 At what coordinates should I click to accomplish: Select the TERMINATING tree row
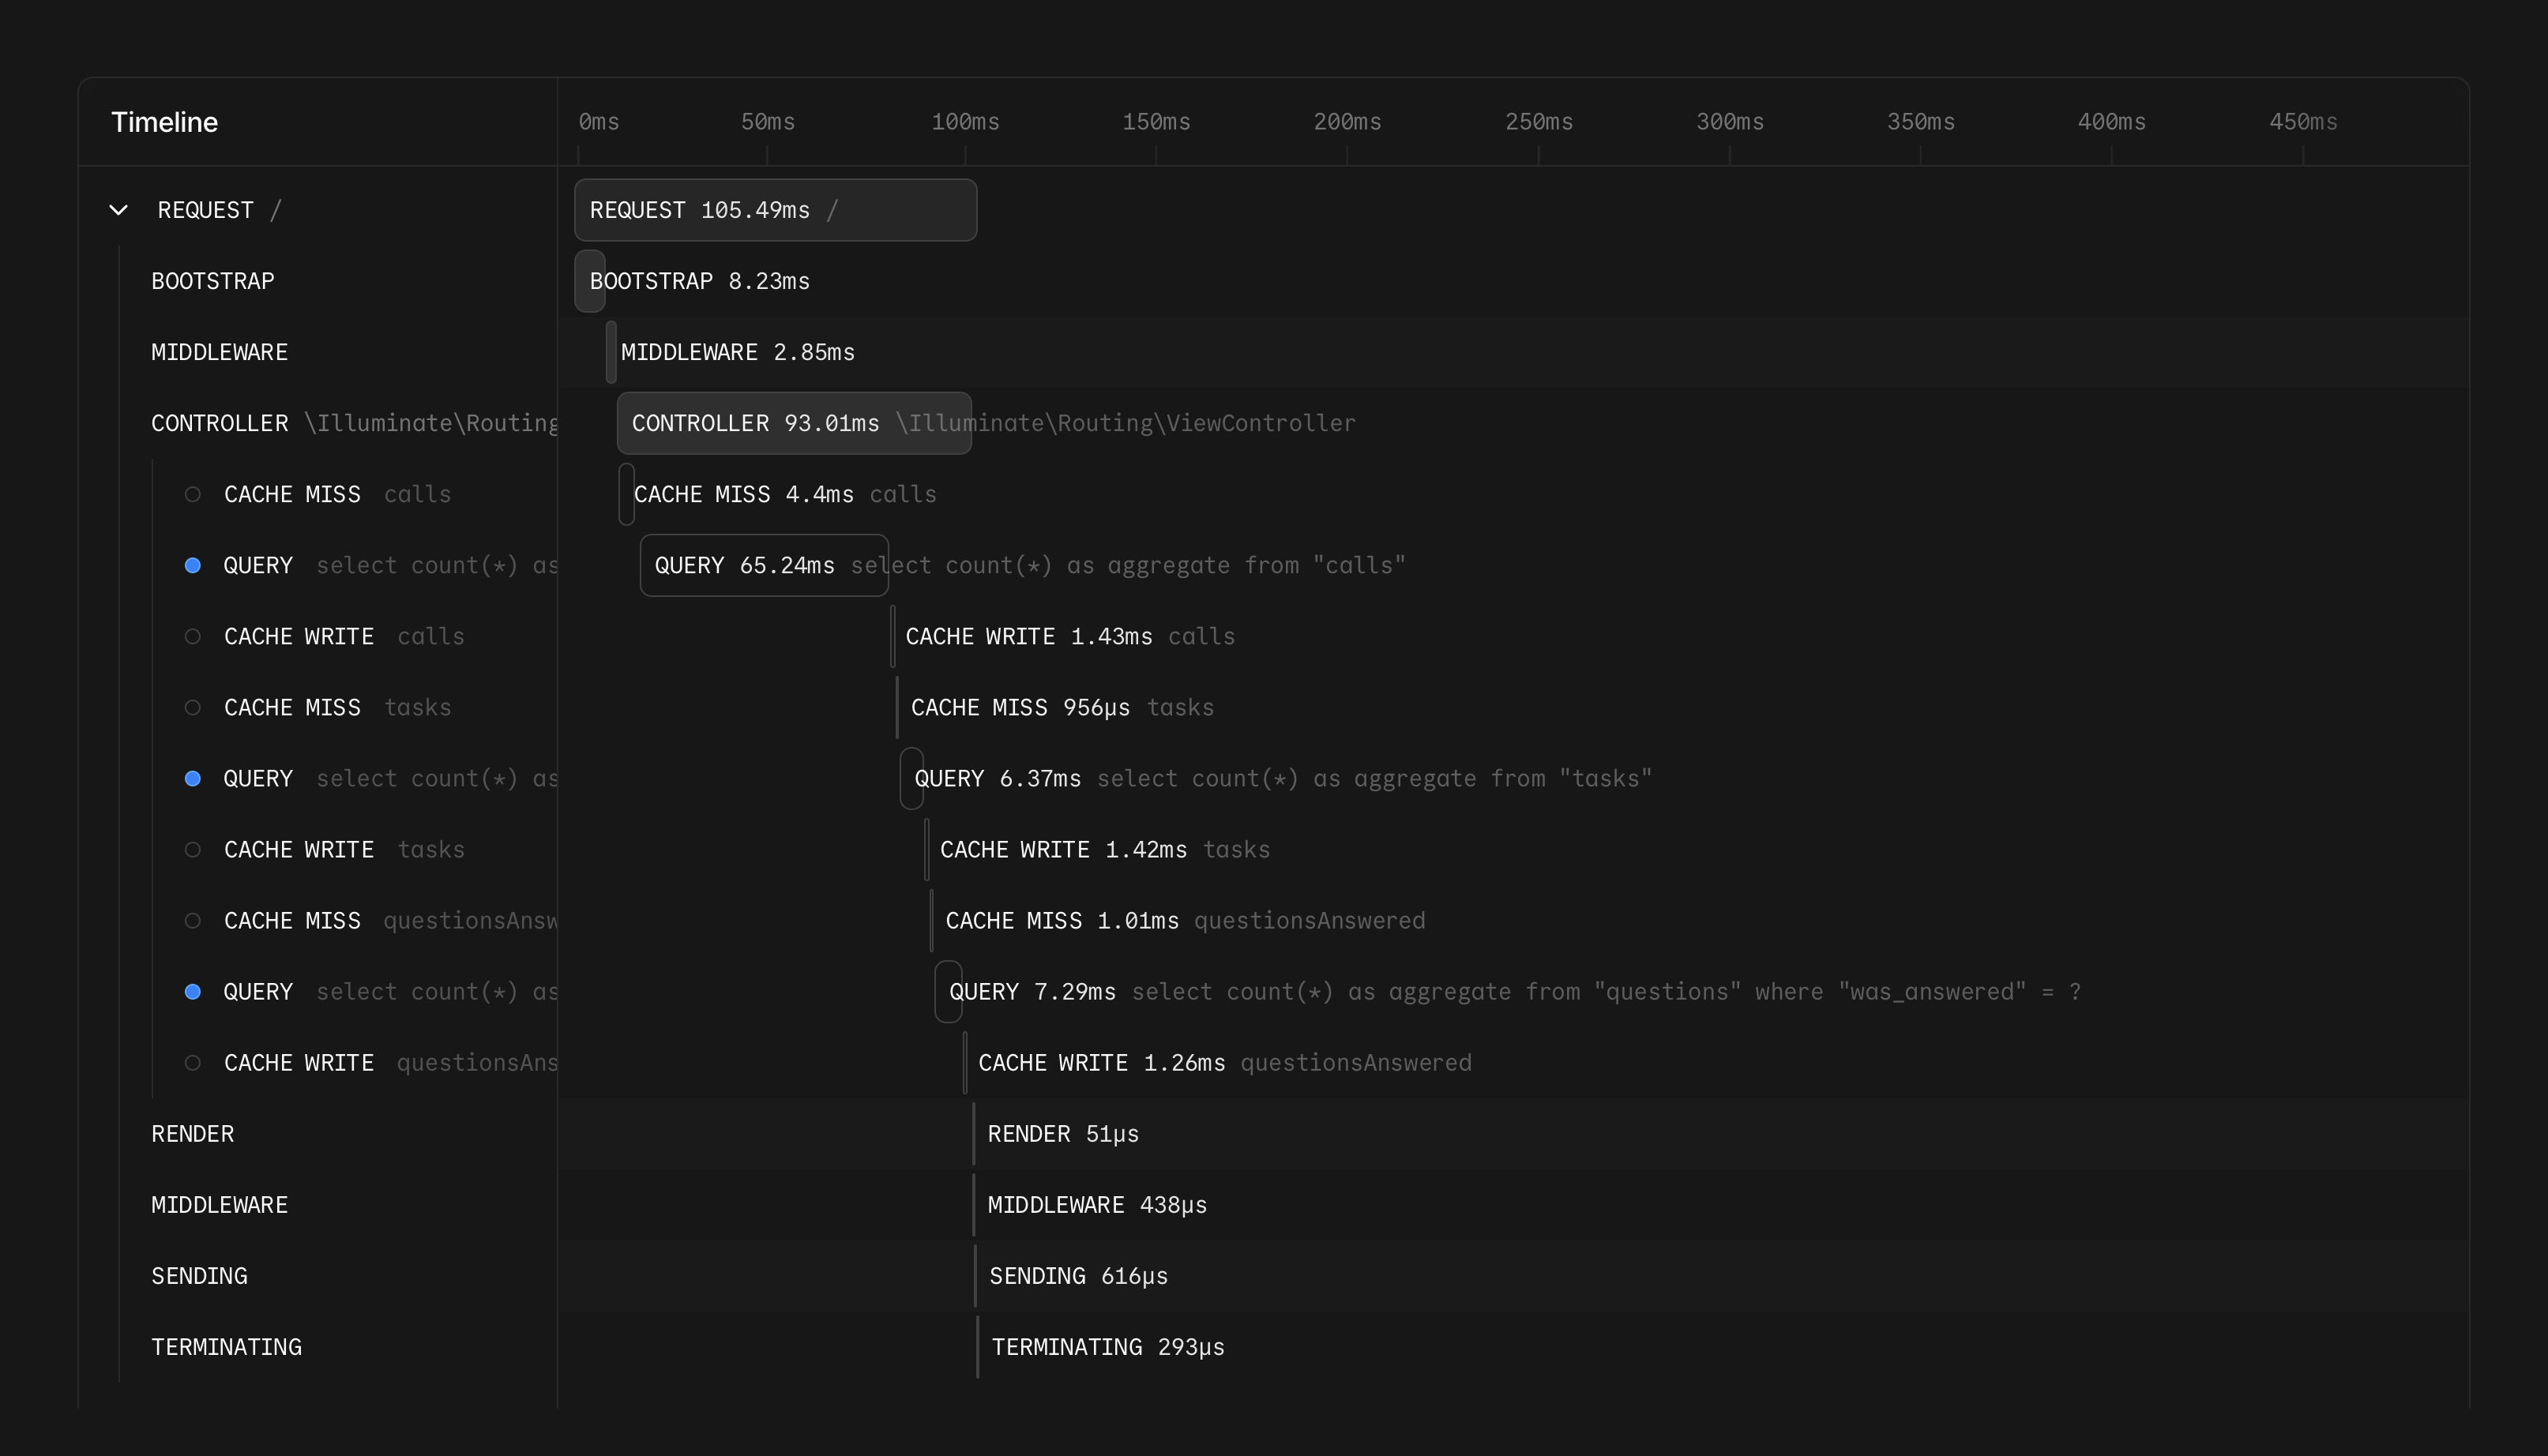click(226, 1347)
